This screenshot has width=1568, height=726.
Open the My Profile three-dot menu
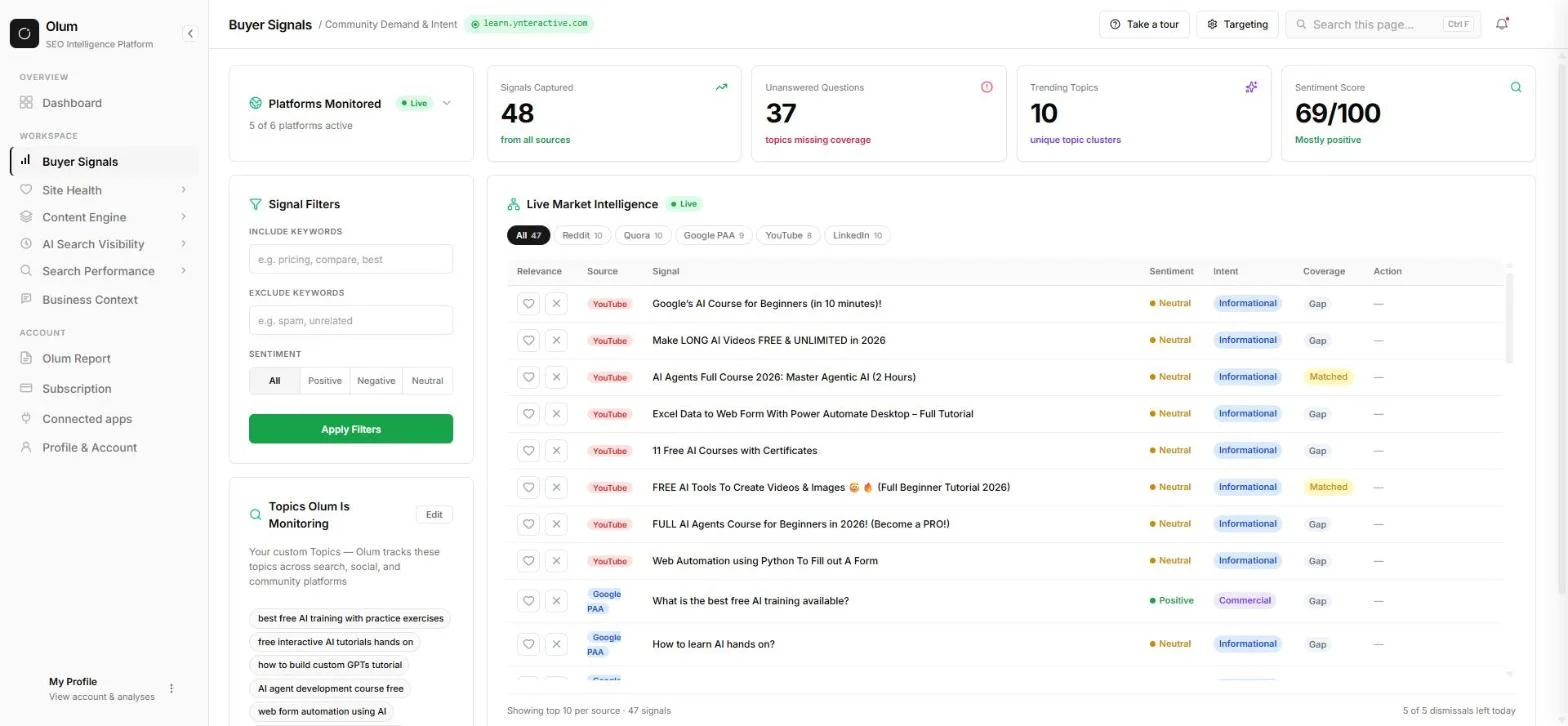171,688
